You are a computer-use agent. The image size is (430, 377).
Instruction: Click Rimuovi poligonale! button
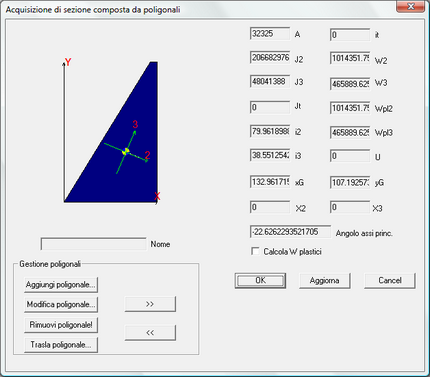click(61, 325)
